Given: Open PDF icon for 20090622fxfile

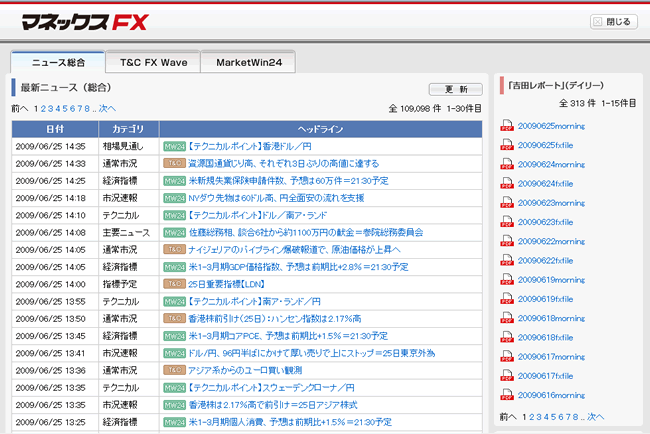Looking at the screenshot, I should pos(507,260).
